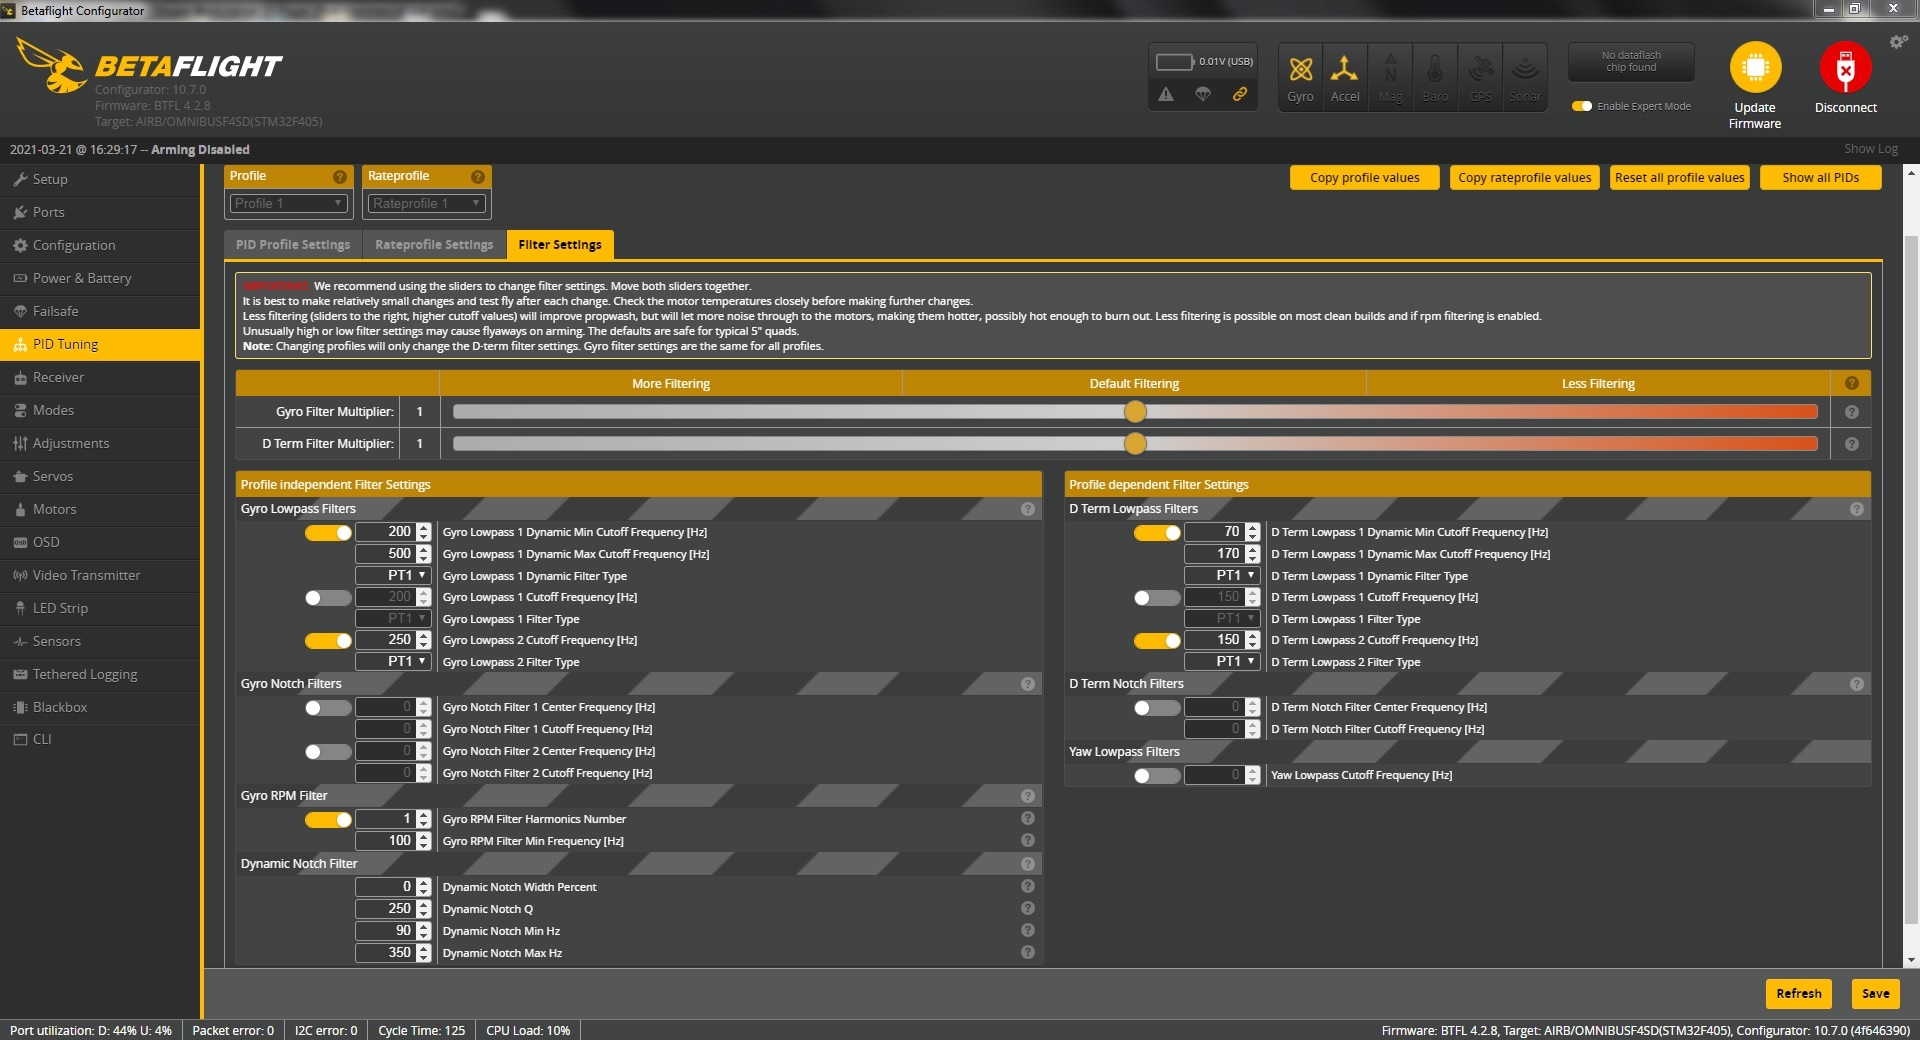Click the link status chain icon
Viewport: 1920px width, 1040px height.
[x=1240, y=94]
